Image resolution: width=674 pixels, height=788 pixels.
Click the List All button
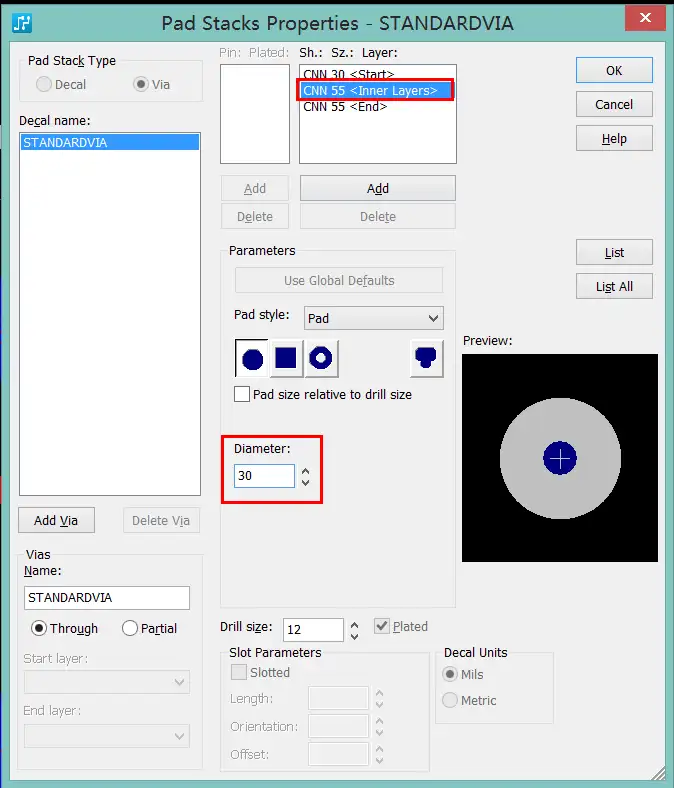(x=614, y=286)
